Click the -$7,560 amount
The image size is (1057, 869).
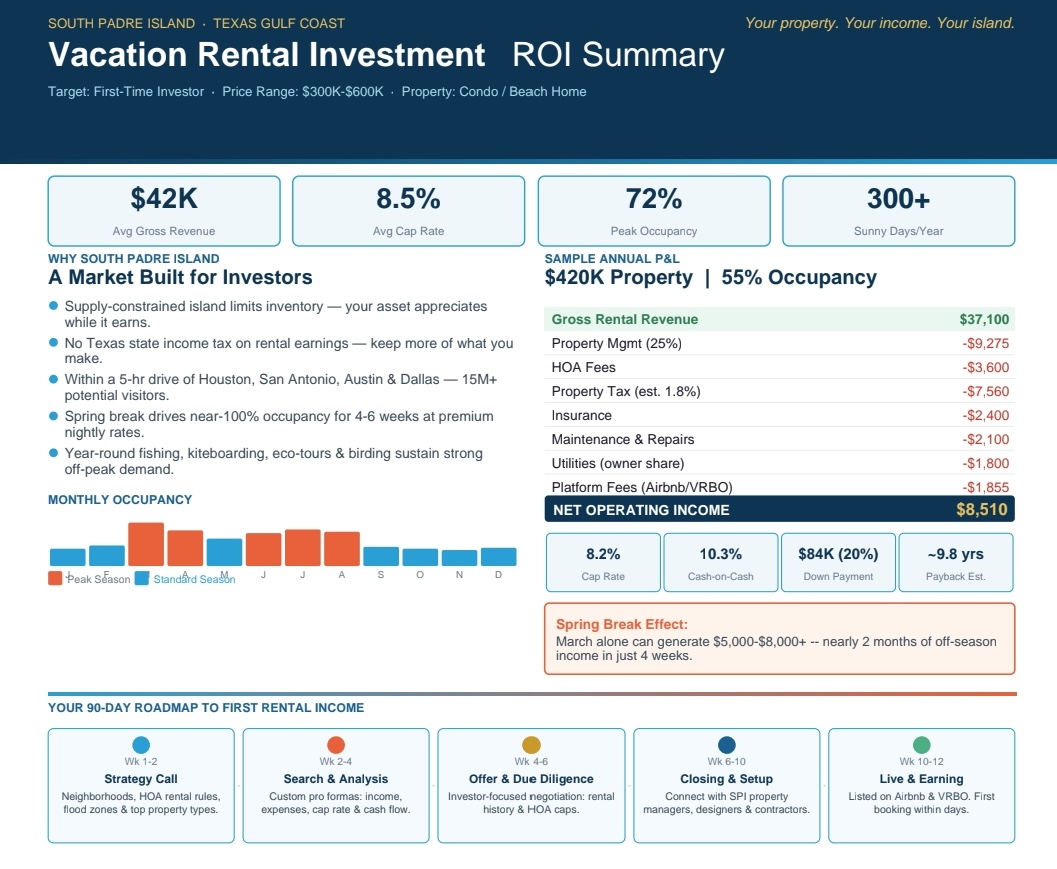(986, 392)
